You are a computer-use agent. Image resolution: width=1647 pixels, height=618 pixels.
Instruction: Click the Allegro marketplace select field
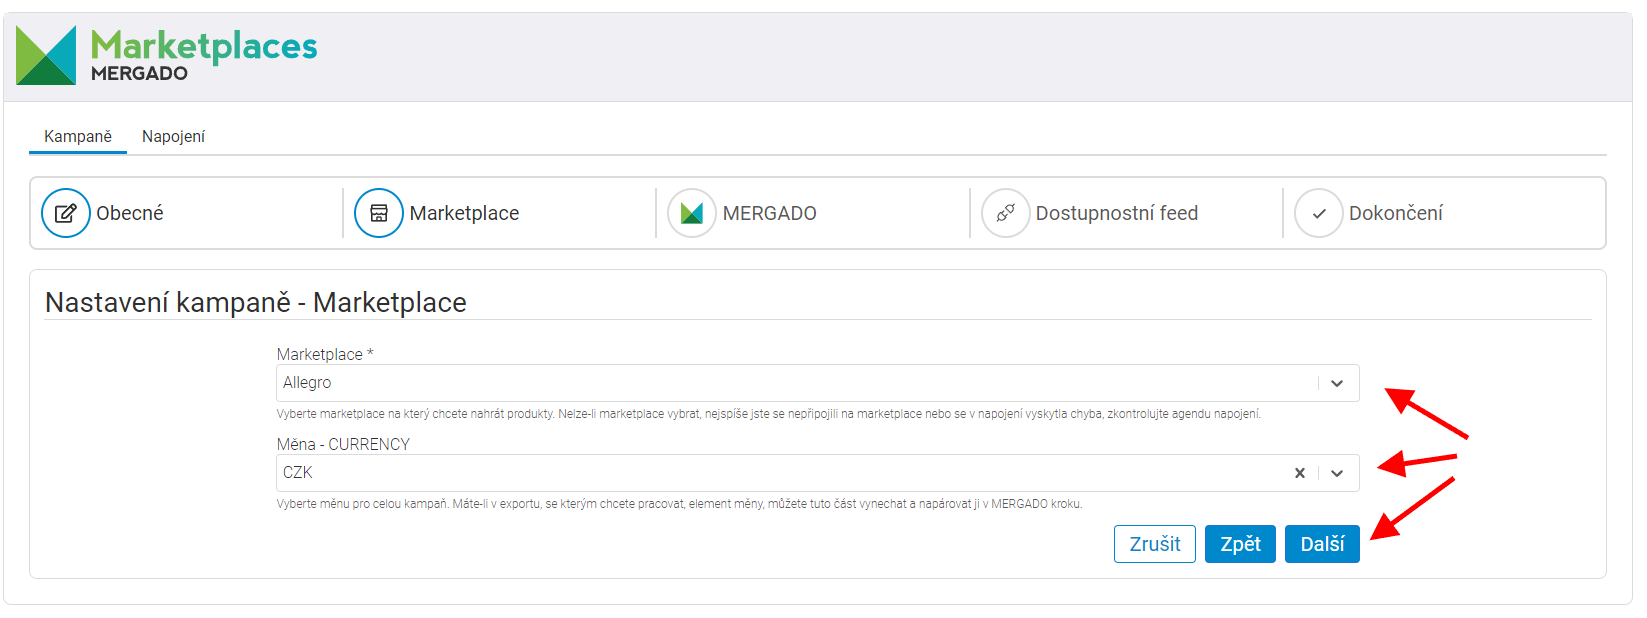click(x=817, y=383)
